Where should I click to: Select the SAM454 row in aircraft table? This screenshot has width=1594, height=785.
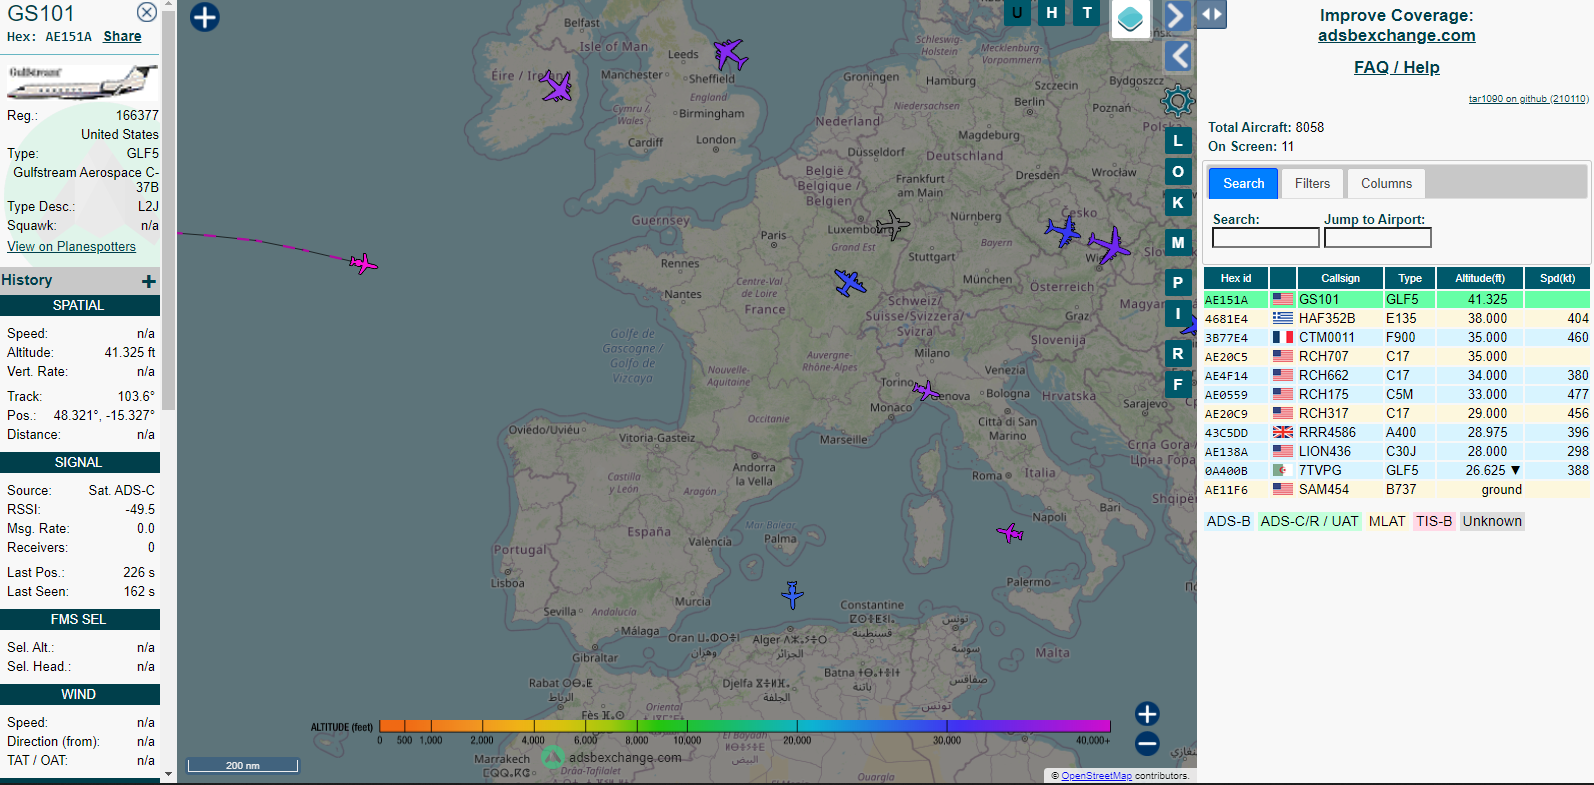(1396, 489)
